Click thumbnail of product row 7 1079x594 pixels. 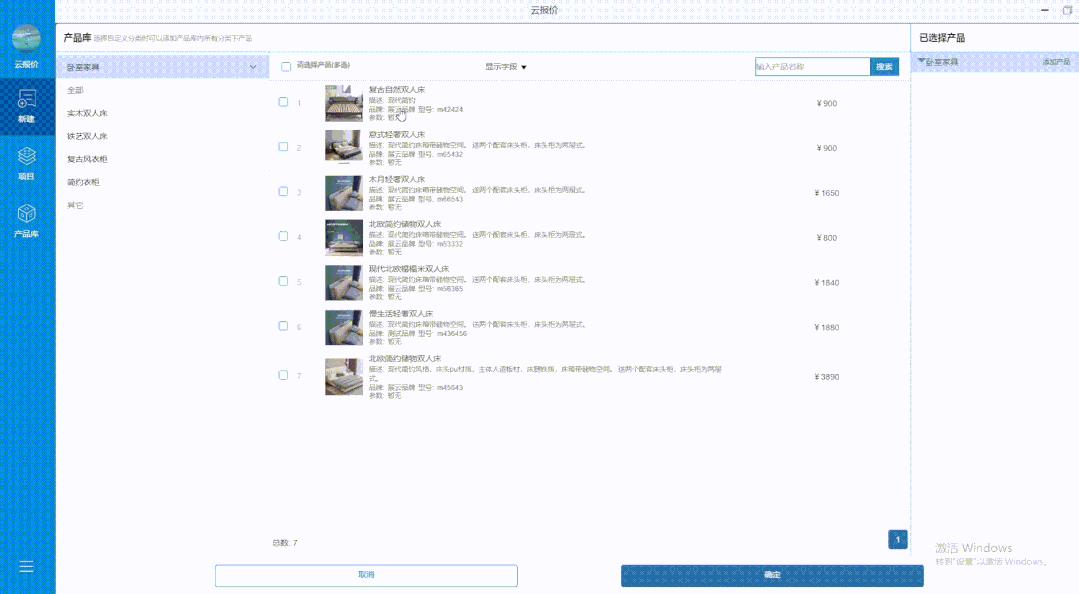pyautogui.click(x=343, y=376)
